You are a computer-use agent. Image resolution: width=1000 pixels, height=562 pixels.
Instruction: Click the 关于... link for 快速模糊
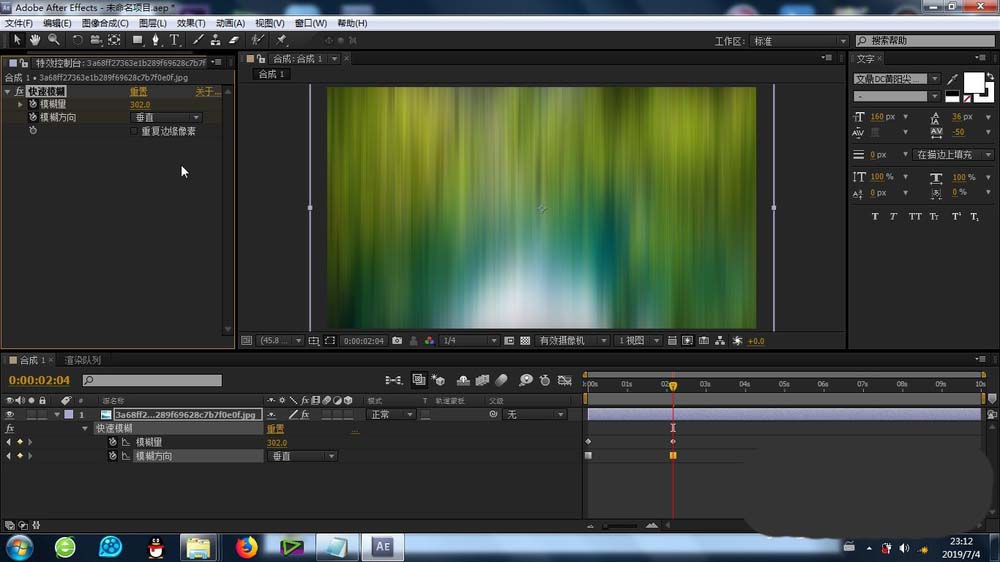(206, 91)
